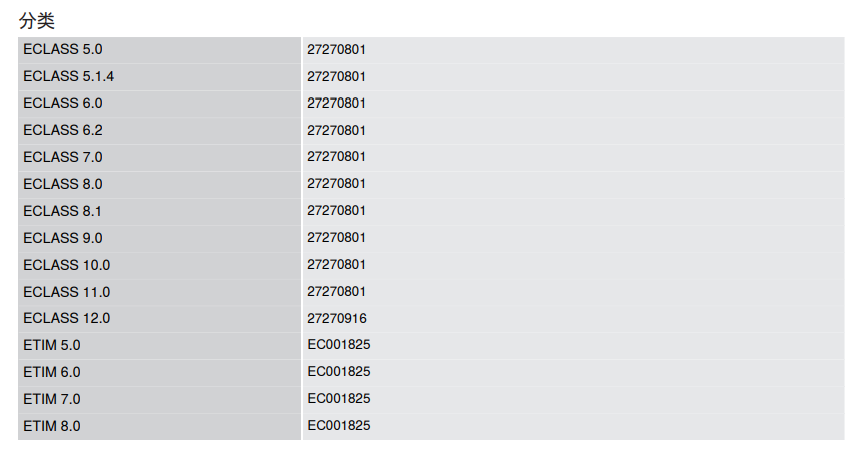Select the 27270801 value beside ECLASS 5.0
Image resolution: width=860 pixels, height=454 pixels.
[x=336, y=49]
